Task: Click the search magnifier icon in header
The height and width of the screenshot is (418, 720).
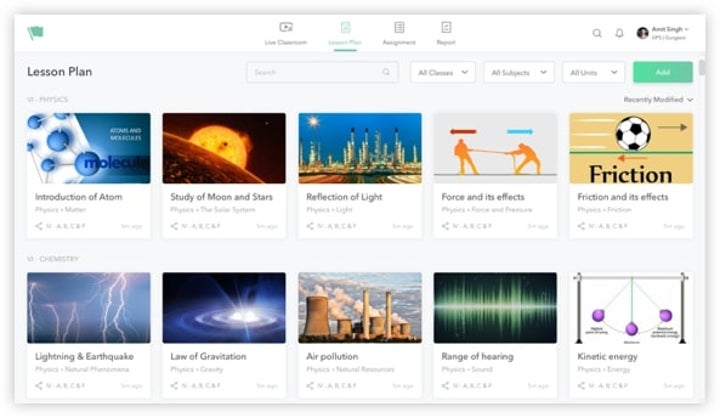Action: point(597,33)
